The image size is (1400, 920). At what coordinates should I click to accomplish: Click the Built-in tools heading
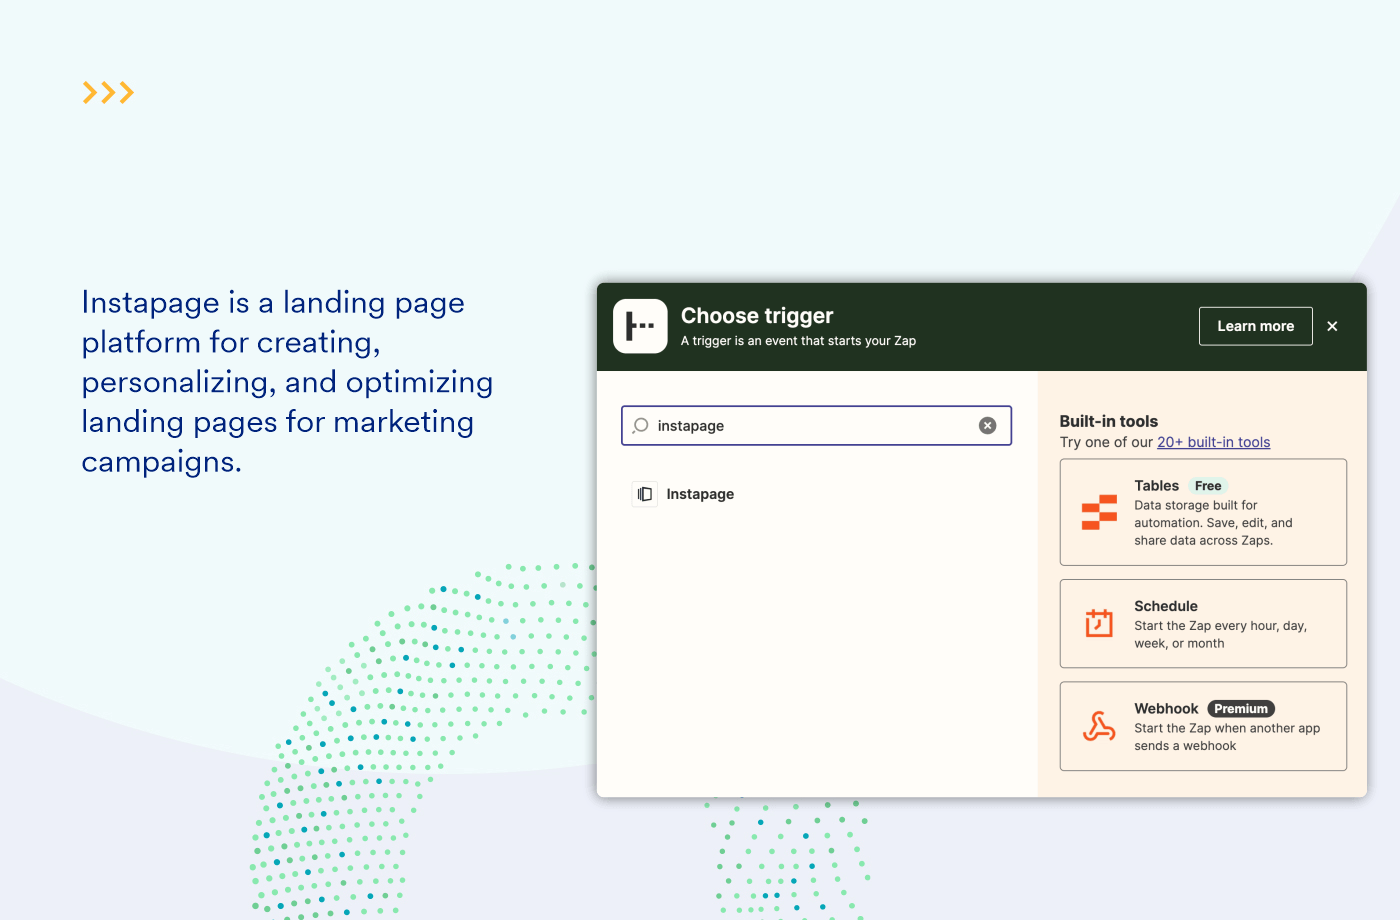coord(1109,421)
